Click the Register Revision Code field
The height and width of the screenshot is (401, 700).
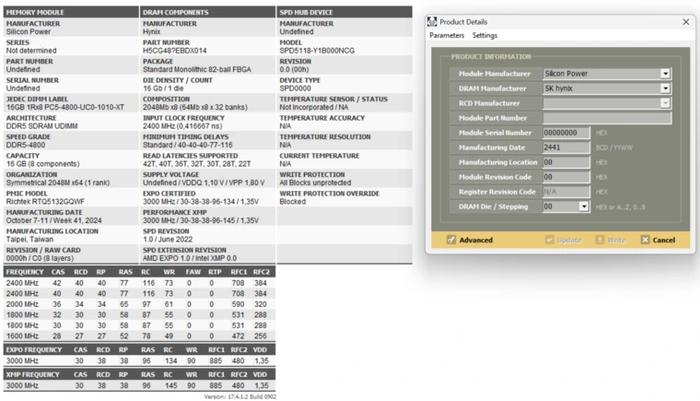566,191
